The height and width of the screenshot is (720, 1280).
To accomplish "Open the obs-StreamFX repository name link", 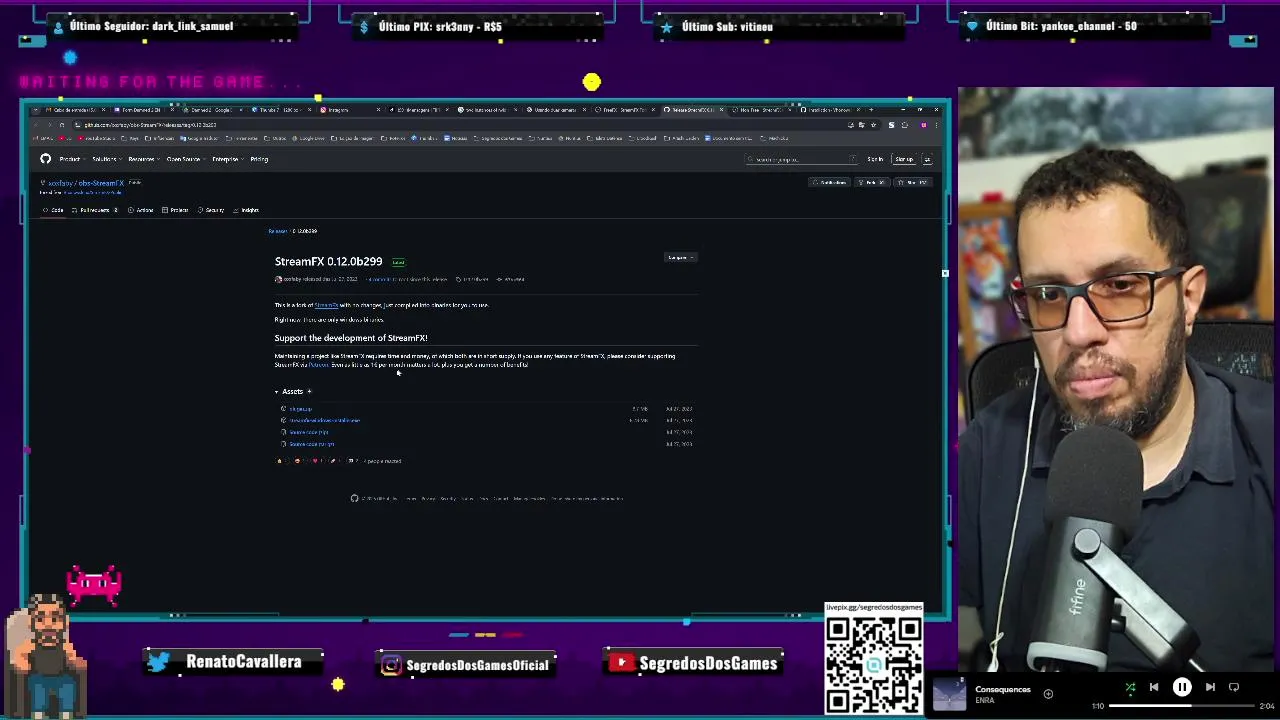I will pyautogui.click(x=101, y=183).
